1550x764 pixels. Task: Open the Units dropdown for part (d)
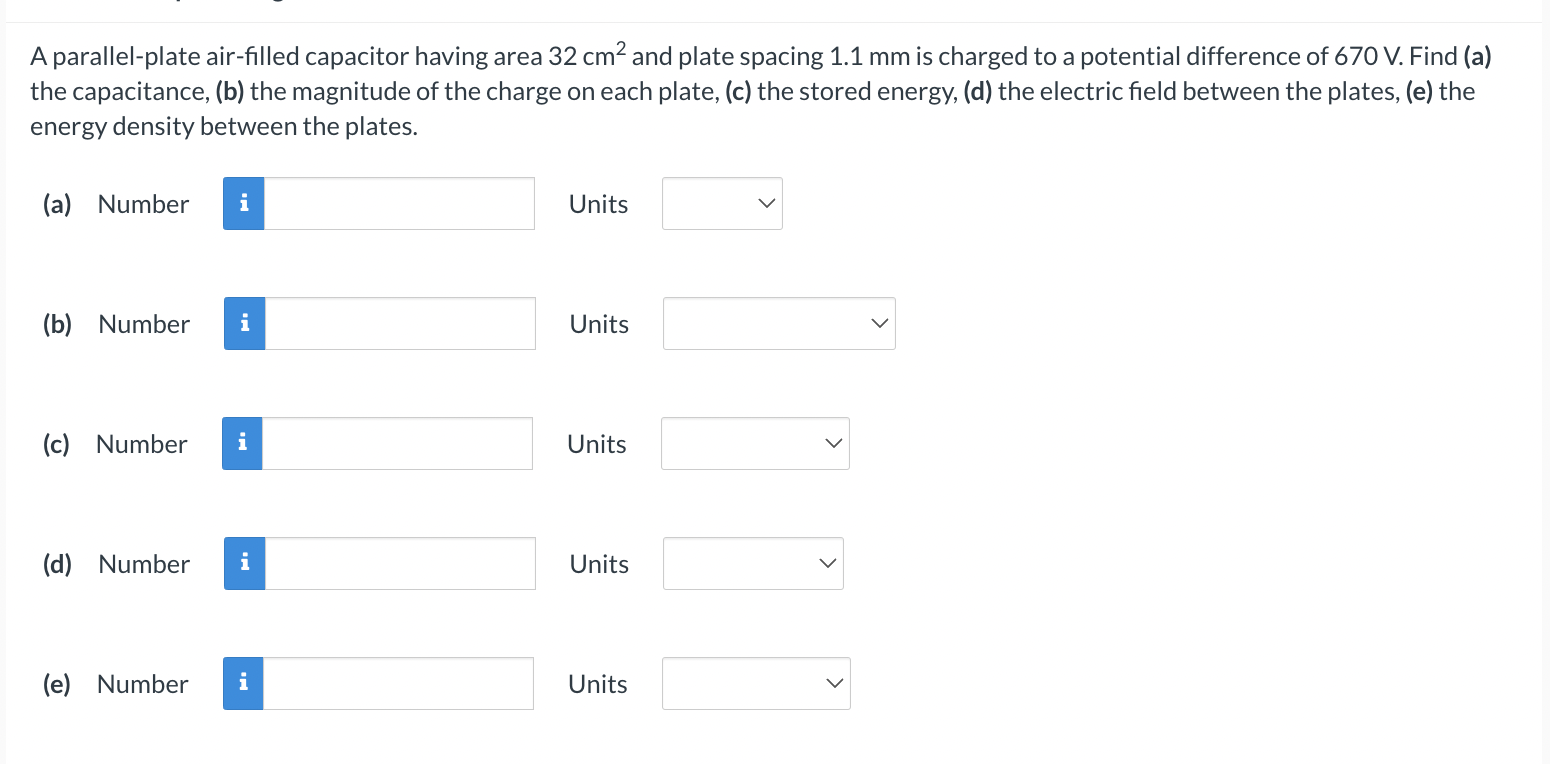753,564
